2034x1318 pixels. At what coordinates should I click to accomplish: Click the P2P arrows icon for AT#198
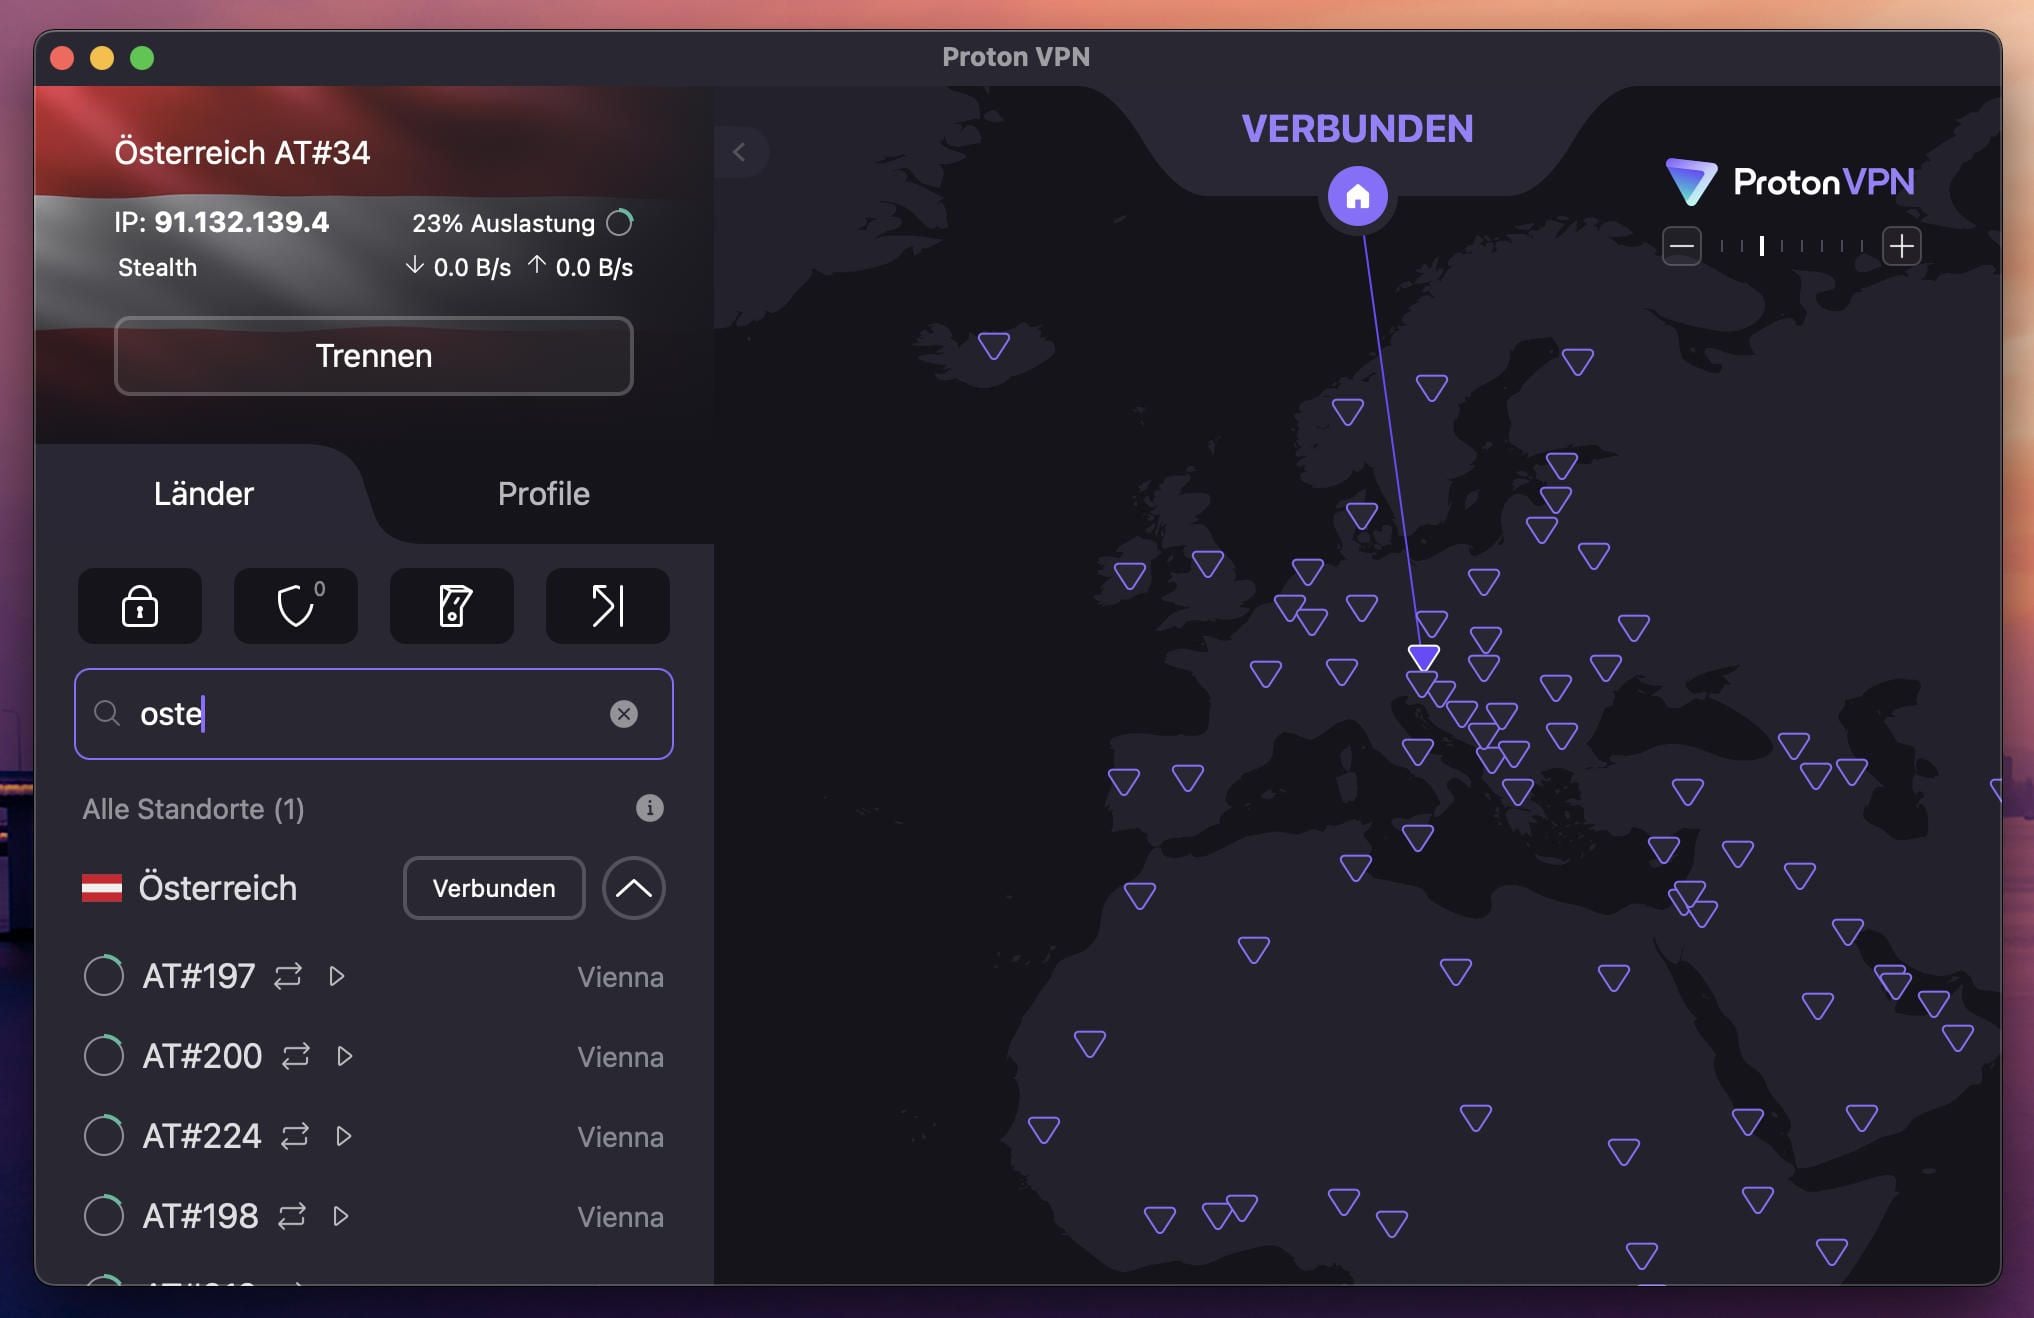pyautogui.click(x=292, y=1216)
